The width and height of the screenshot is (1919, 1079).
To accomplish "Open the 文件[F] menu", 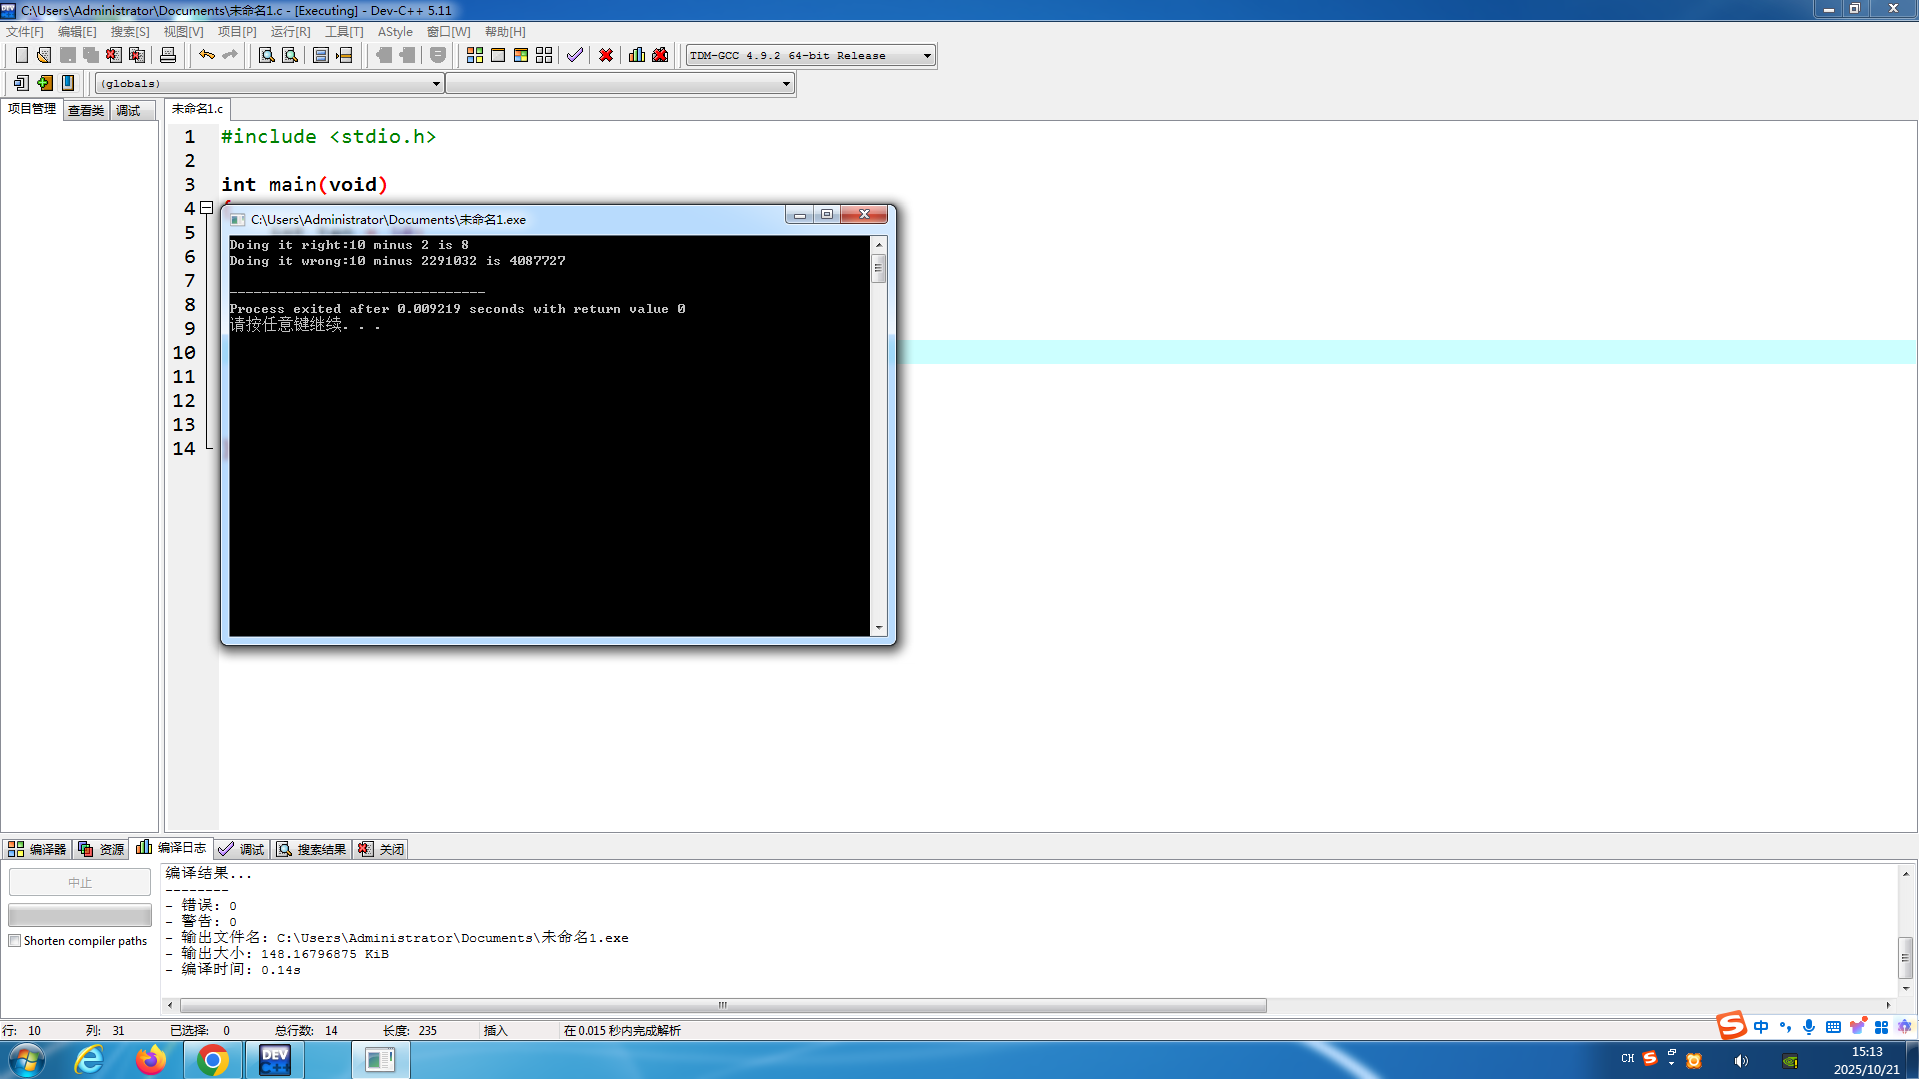I will 25,32.
